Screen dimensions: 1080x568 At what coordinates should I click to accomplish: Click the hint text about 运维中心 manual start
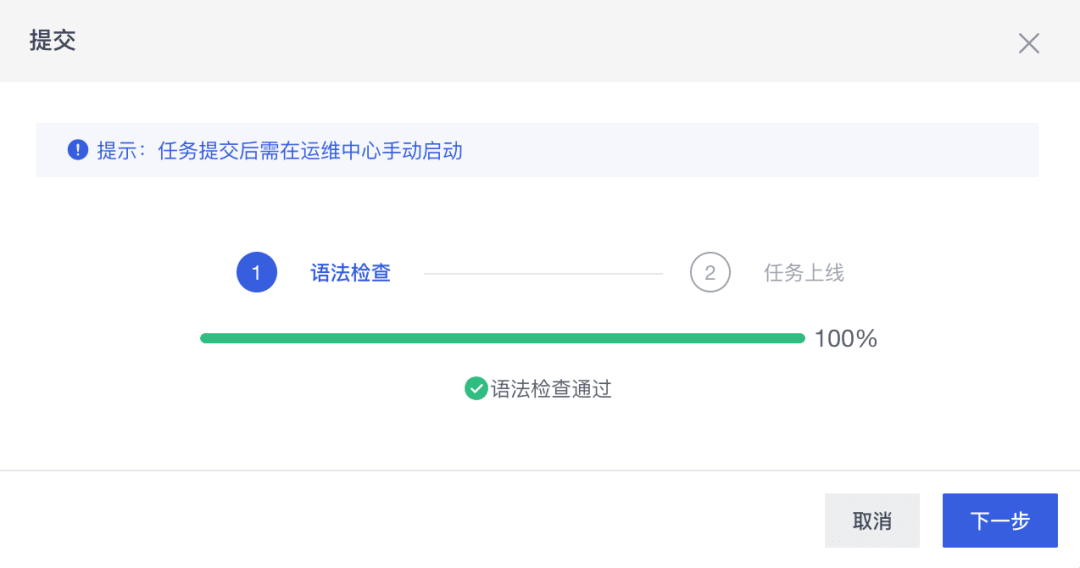pos(280,151)
